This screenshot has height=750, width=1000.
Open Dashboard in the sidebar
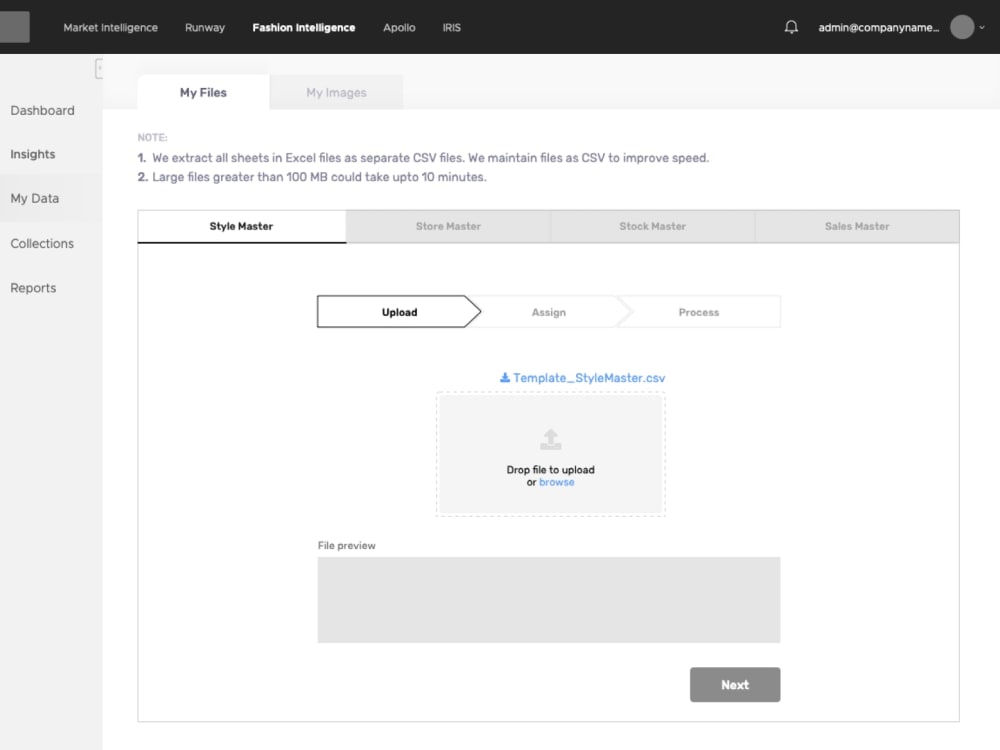pos(42,110)
